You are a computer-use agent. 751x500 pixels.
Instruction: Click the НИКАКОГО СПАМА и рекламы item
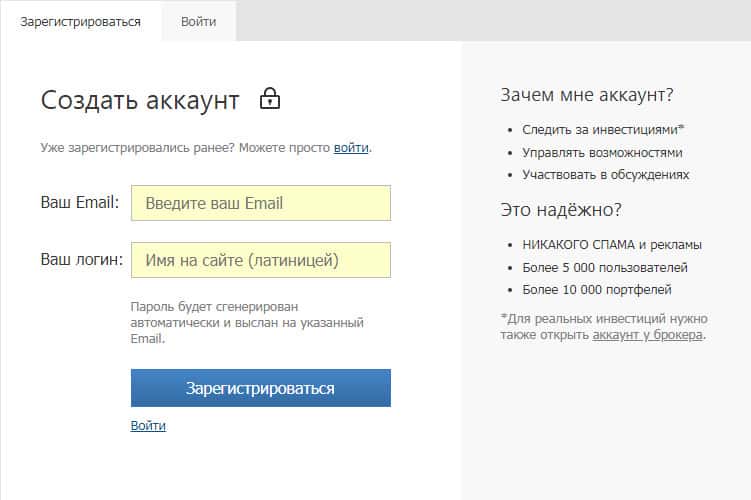(612, 245)
